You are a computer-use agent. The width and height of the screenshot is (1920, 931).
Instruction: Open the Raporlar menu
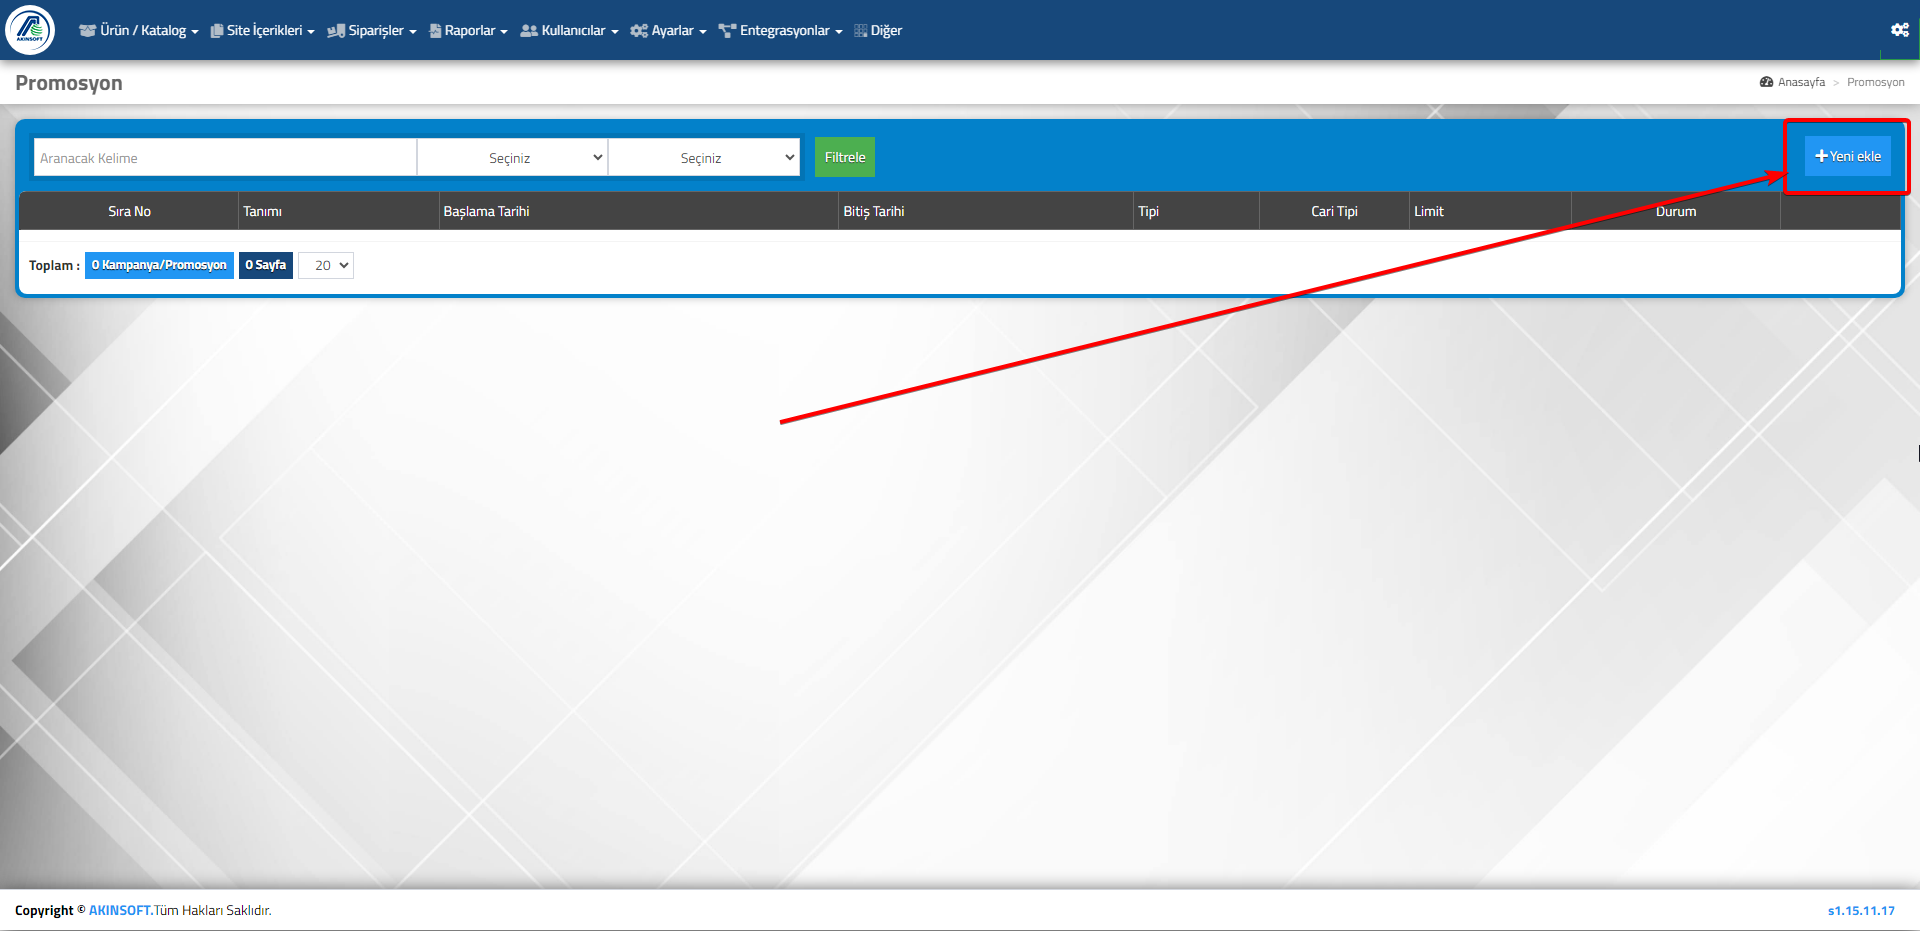(469, 31)
